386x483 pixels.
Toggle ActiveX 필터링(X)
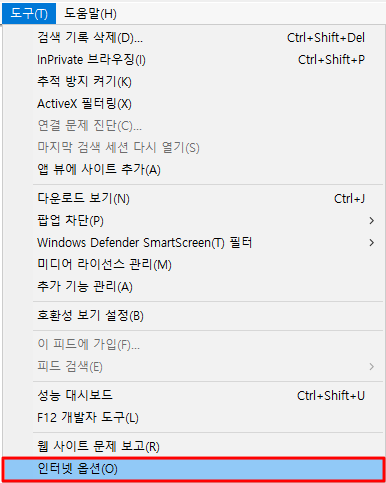pos(193,104)
